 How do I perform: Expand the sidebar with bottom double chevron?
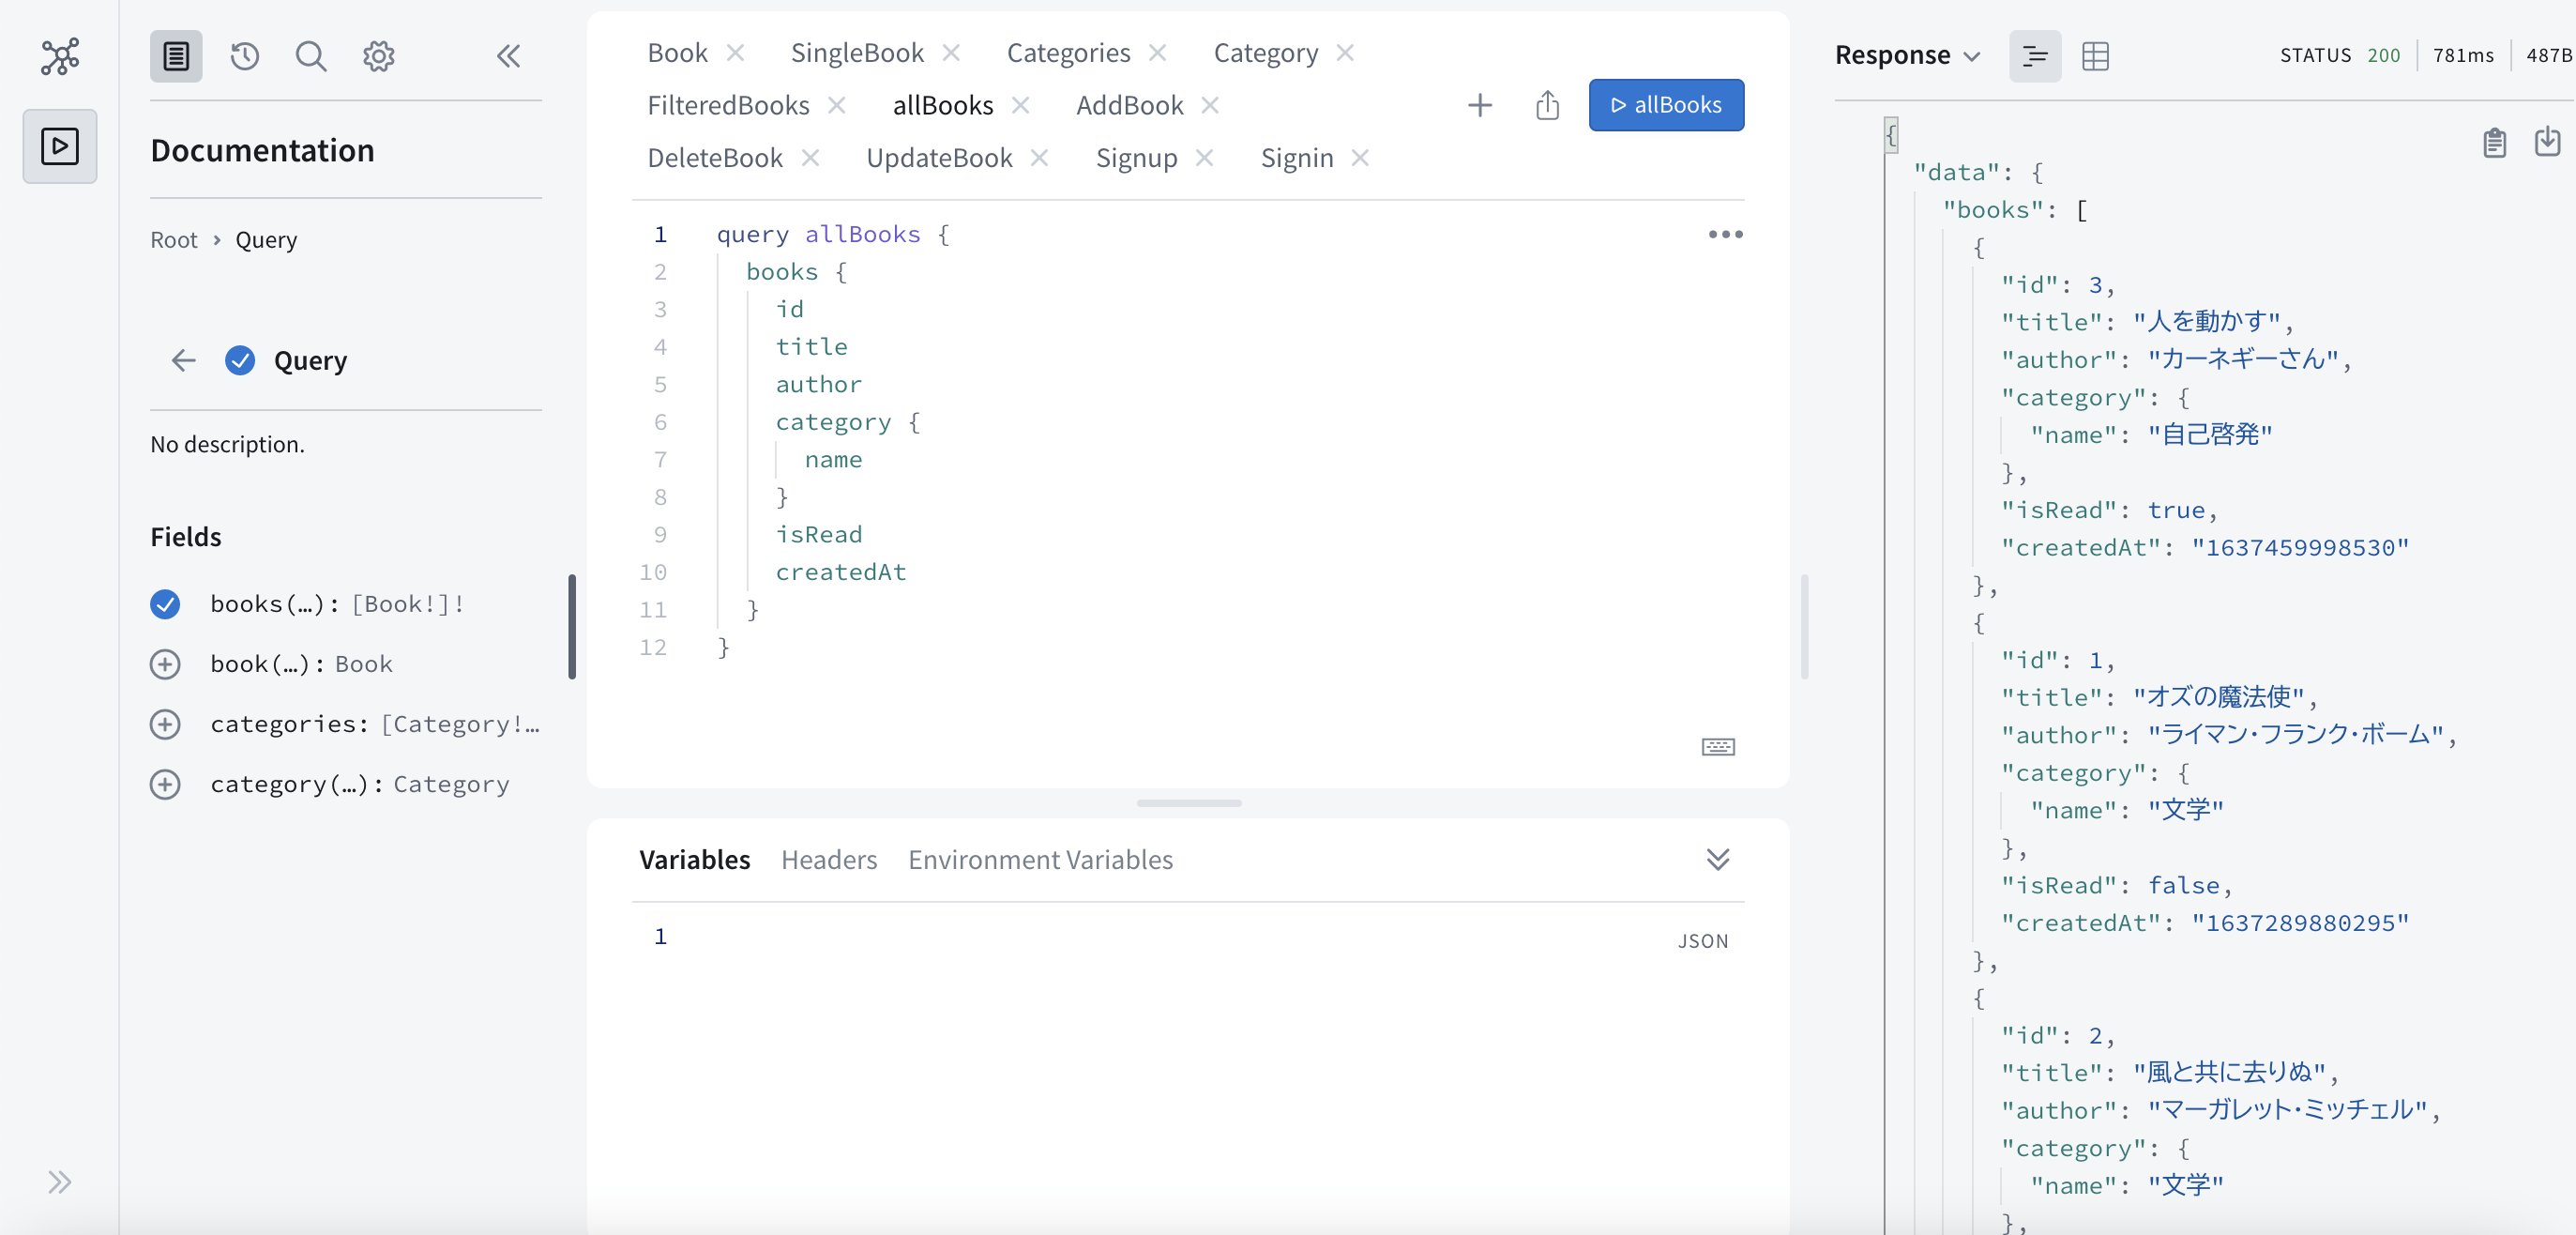click(60, 1182)
